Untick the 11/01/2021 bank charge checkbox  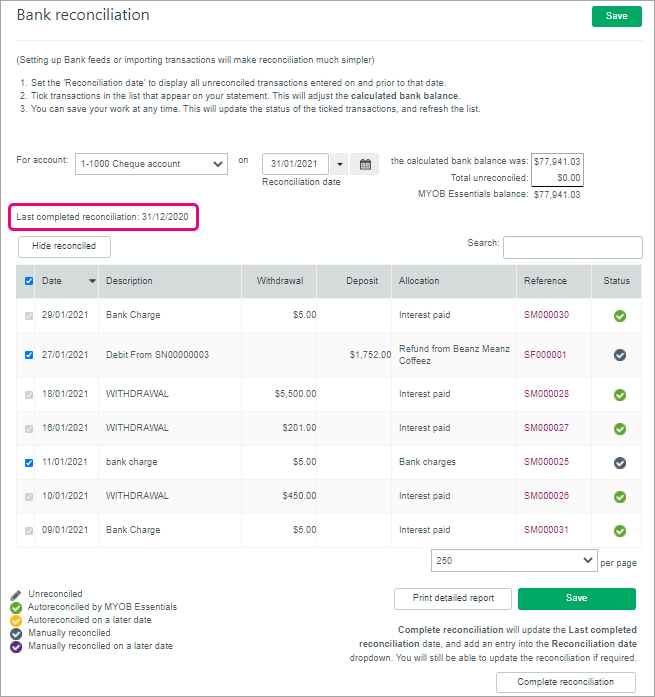coord(28,462)
